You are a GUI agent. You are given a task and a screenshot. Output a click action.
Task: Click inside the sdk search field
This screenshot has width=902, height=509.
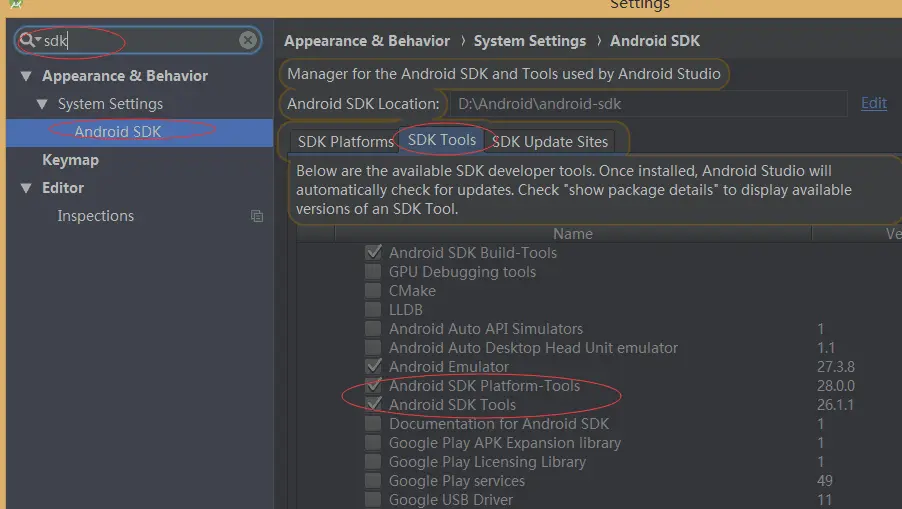tap(138, 40)
